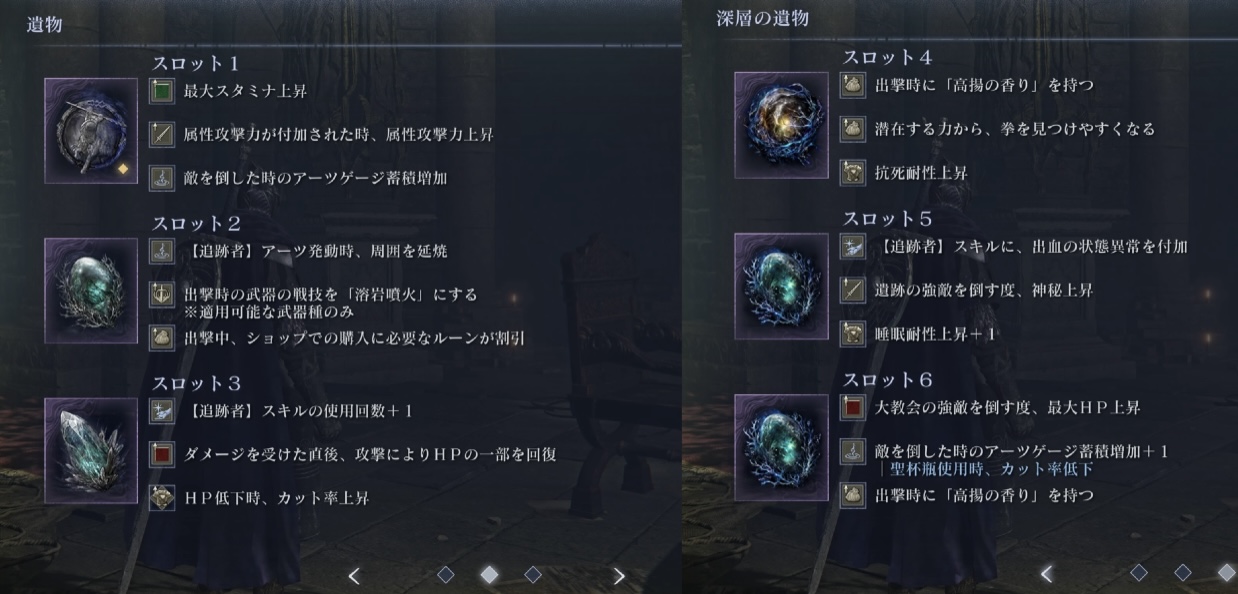Click the pouch icon beside ルーンが割引 effect
The height and width of the screenshot is (594, 1238).
pyautogui.click(x=162, y=338)
